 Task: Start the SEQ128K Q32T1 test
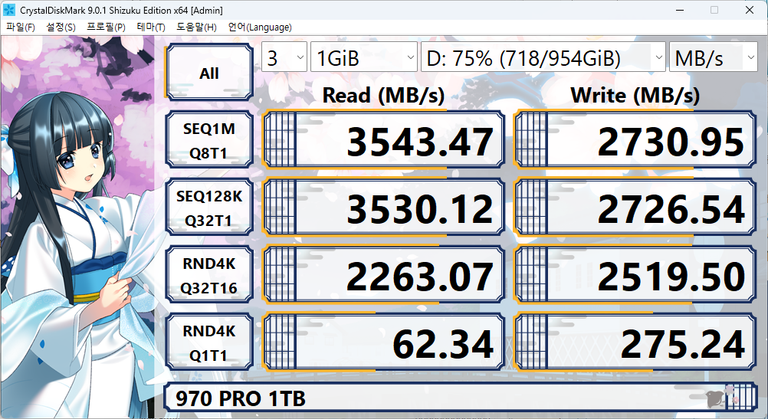coord(209,208)
